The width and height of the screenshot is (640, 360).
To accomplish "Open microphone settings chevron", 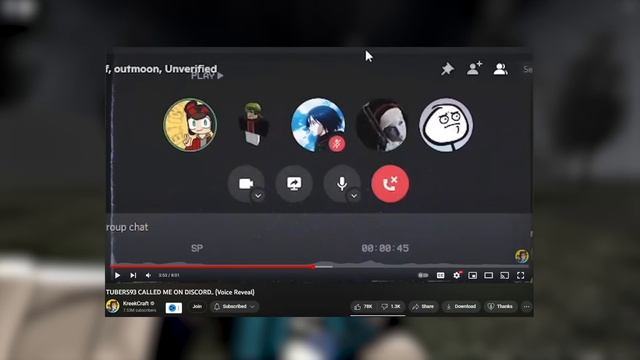I will [x=354, y=196].
